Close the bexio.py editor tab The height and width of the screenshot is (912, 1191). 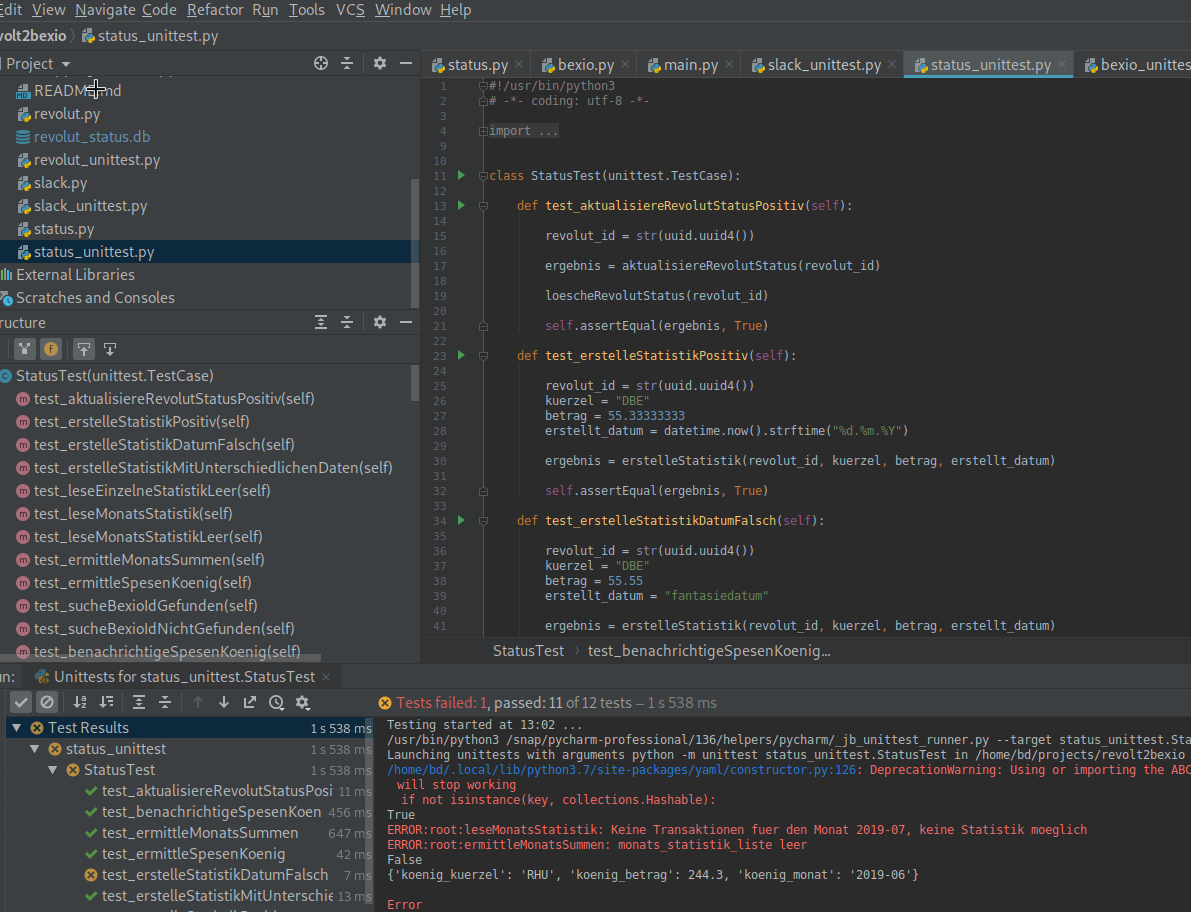(625, 65)
